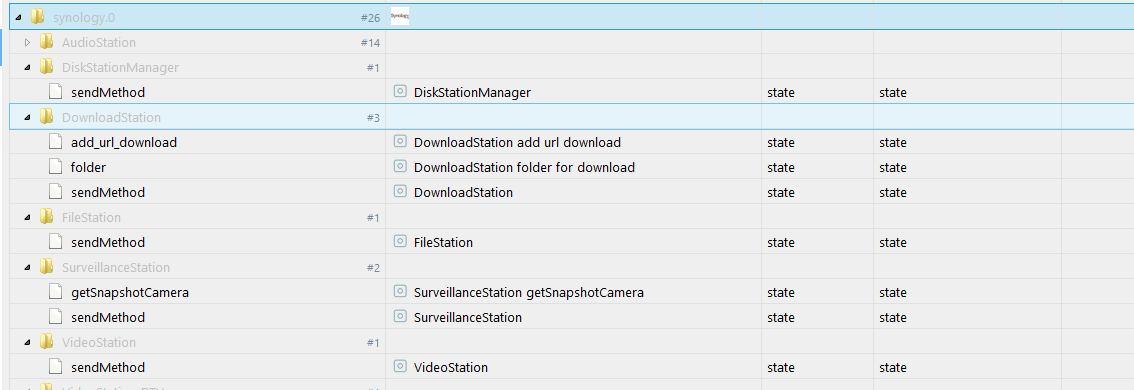Viewport: 1134px width, 390px height.
Task: Click the getSnapshotCamera file icon
Action: (x=55, y=292)
